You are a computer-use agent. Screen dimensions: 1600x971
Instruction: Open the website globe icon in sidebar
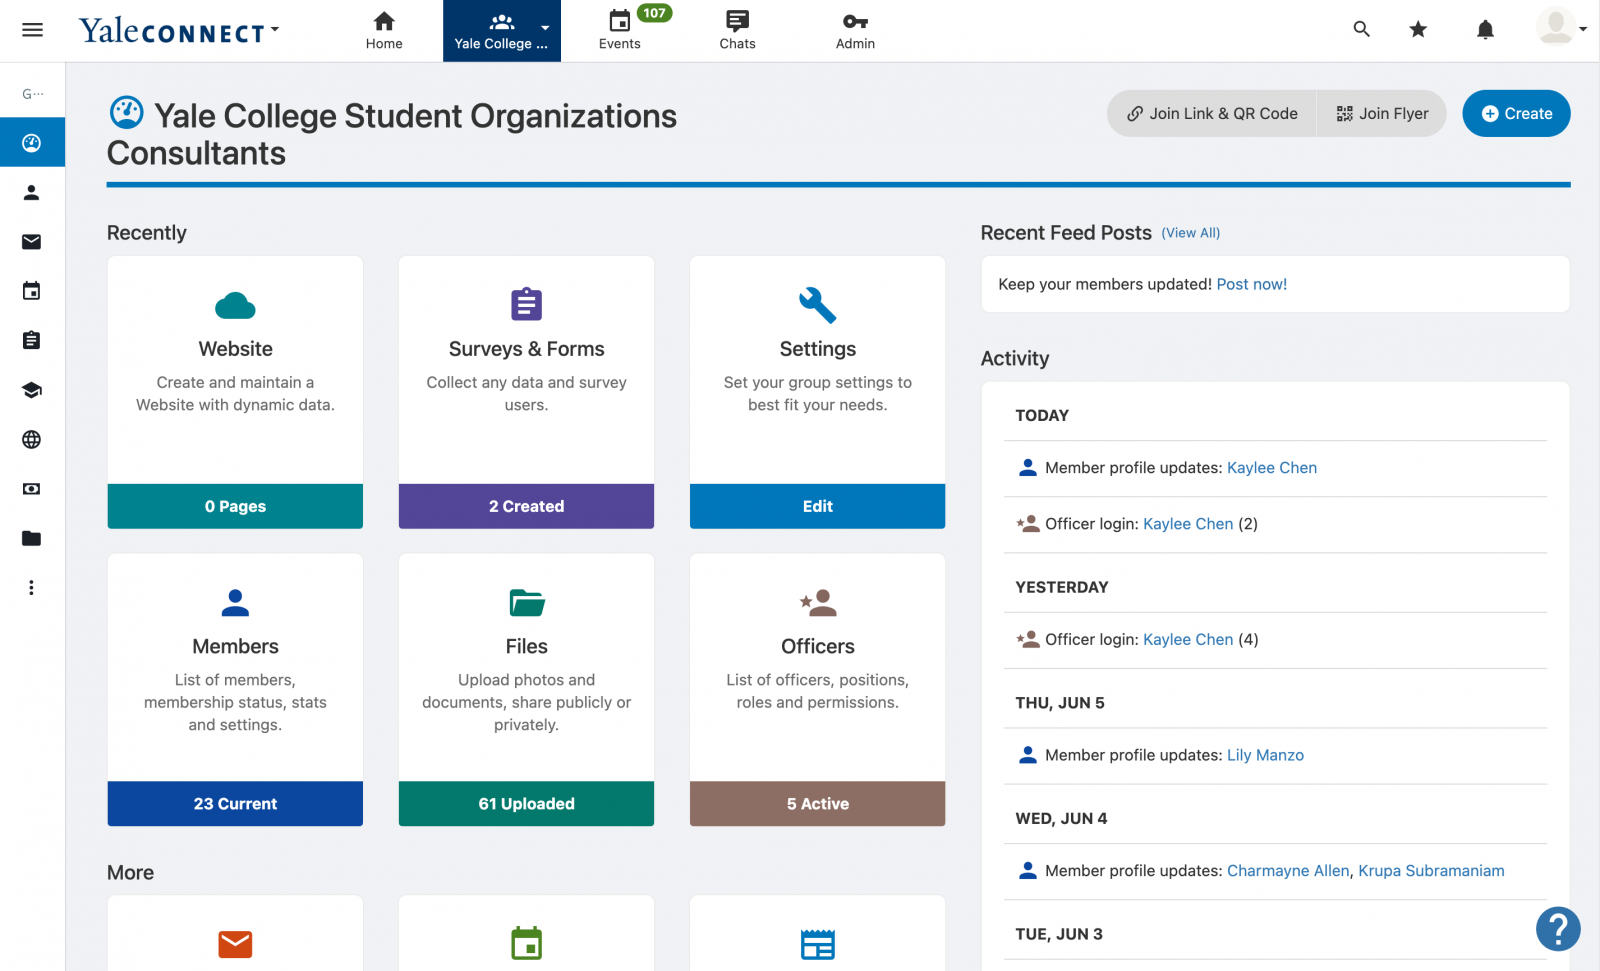pyautogui.click(x=32, y=439)
